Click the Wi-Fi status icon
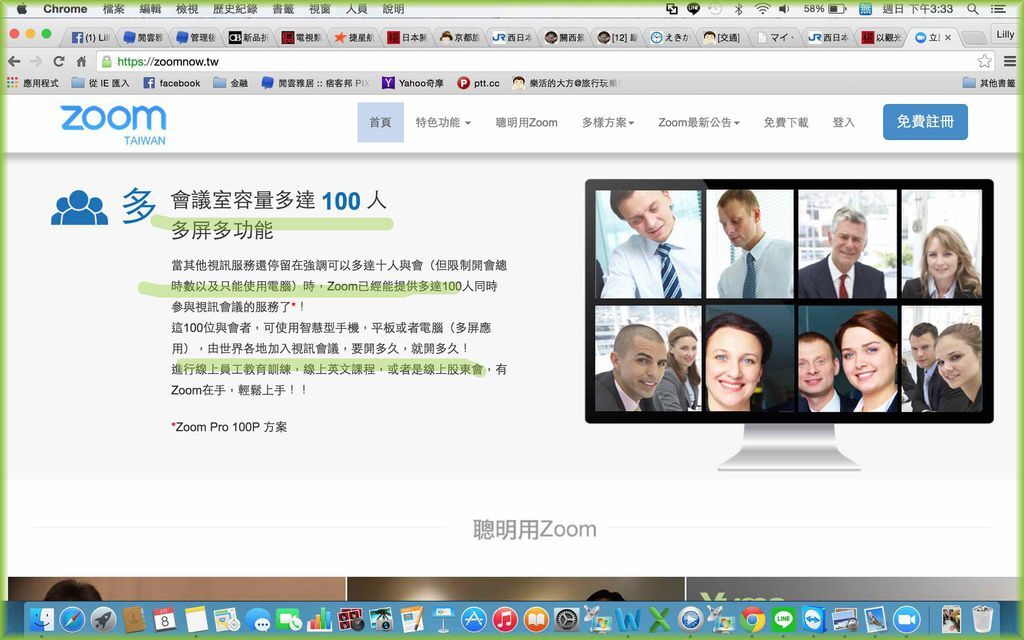 [761, 9]
